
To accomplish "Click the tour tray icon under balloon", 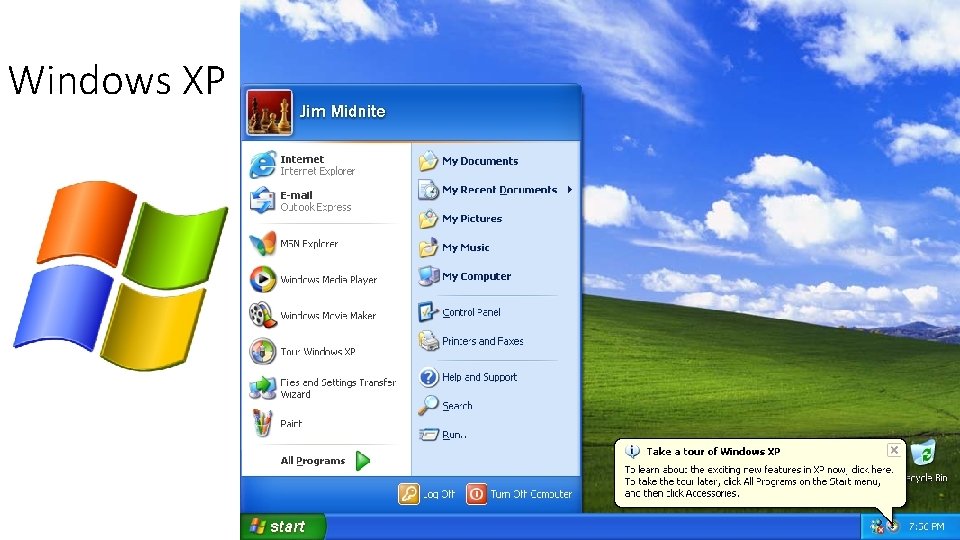I will pyautogui.click(x=893, y=526).
